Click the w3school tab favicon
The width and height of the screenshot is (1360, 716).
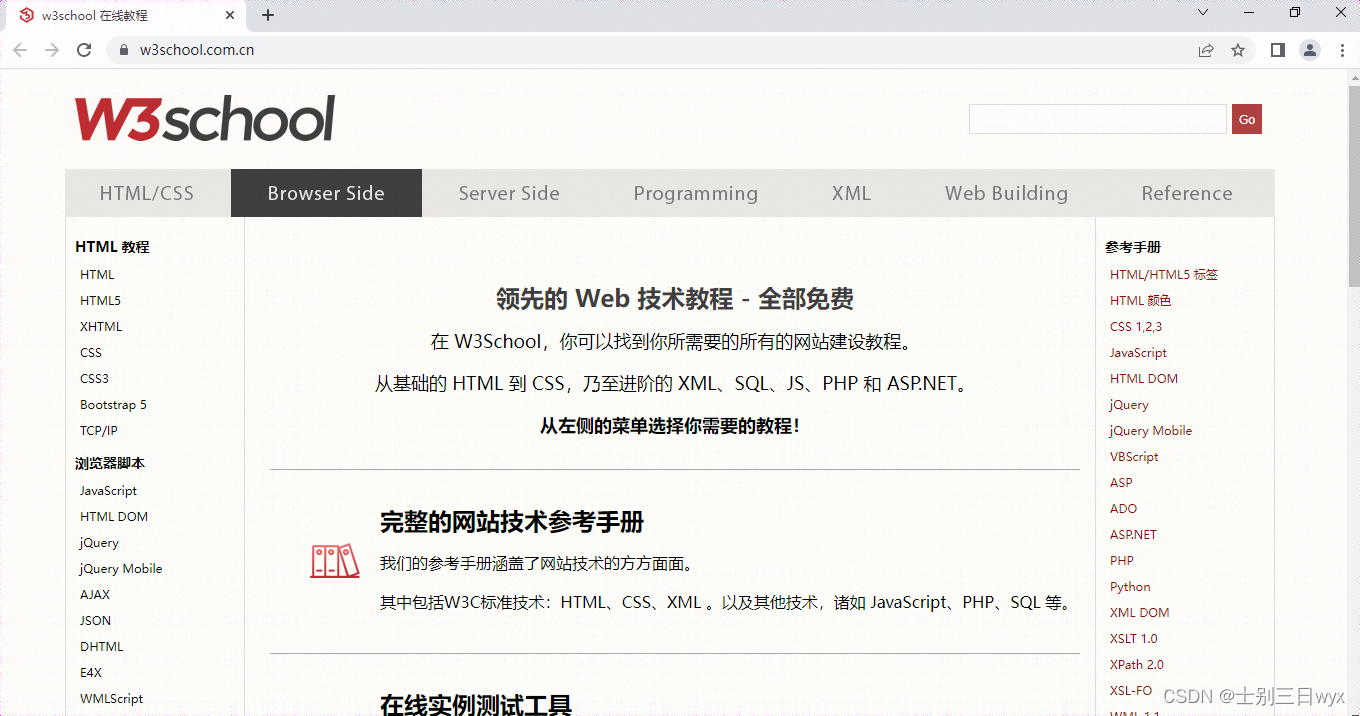click(27, 15)
